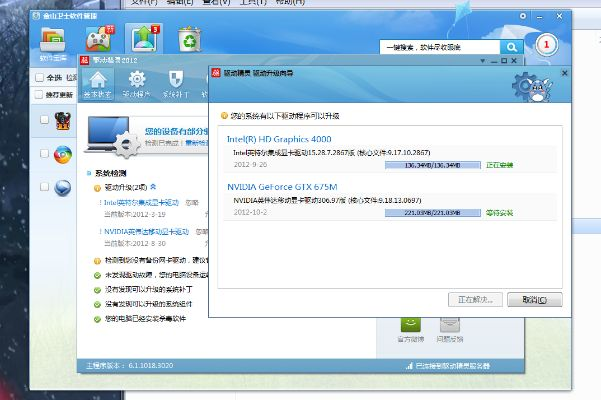The width and height of the screenshot is (601, 400).
Task: Toggle the select-all checkbox in Kingsoft window
Action: pyautogui.click(x=39, y=78)
